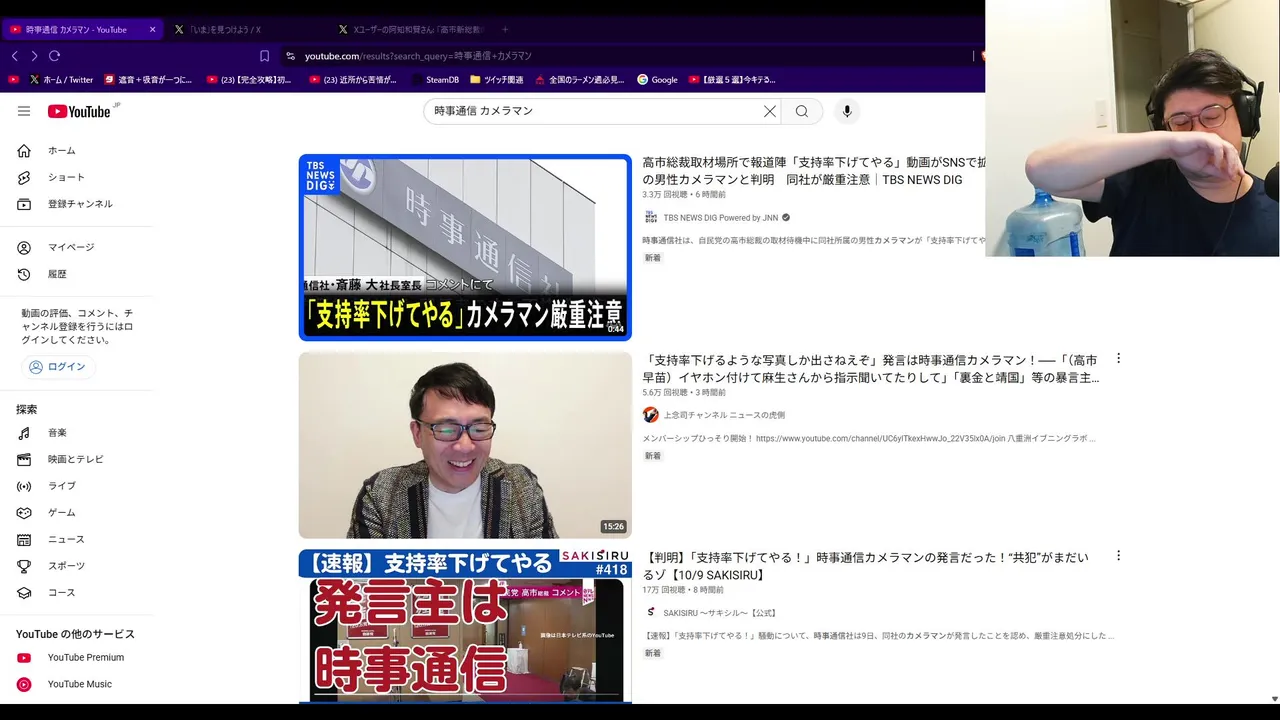Switch to the Xユーザーの阿知和賢さん tab

[411, 30]
